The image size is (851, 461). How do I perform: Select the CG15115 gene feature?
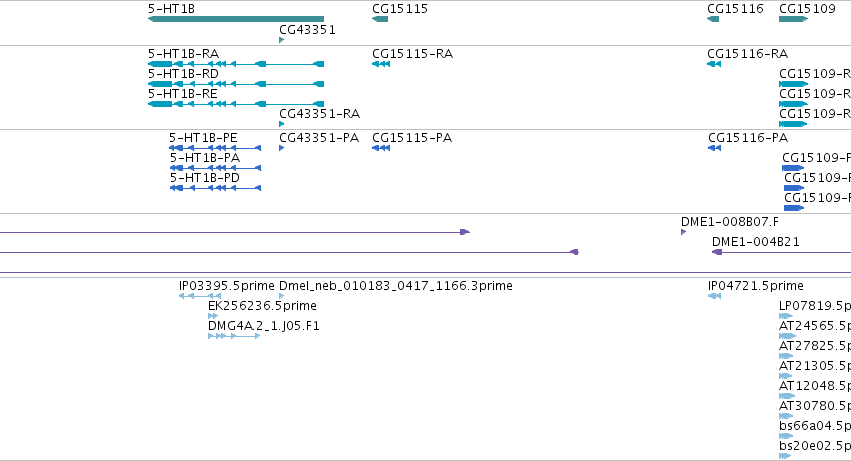click(380, 19)
